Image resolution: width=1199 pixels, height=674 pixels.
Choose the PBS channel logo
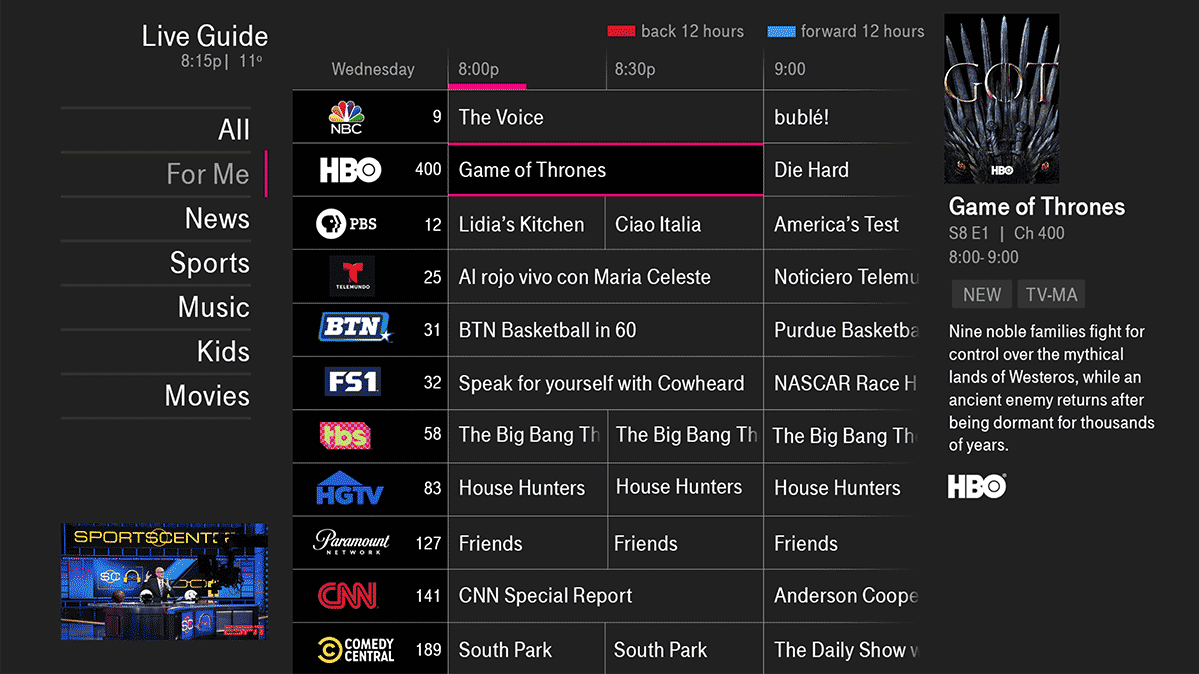tap(346, 224)
